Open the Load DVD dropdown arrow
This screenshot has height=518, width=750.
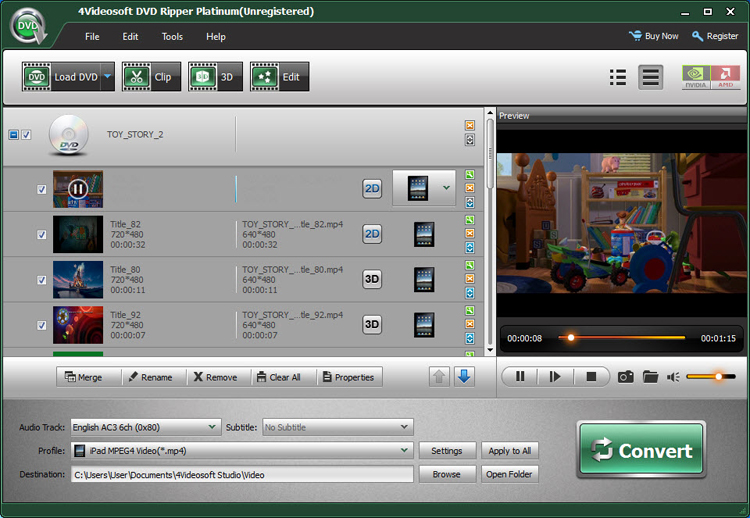[108, 77]
